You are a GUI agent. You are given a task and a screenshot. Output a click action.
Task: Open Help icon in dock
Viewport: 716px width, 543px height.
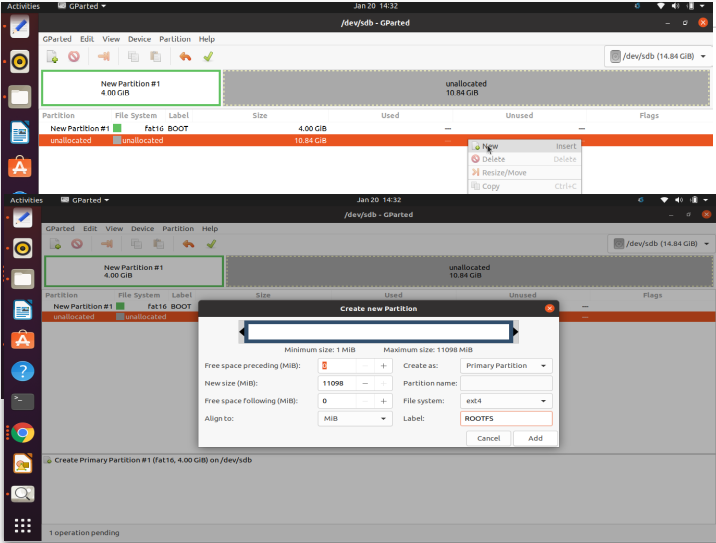tap(22, 371)
